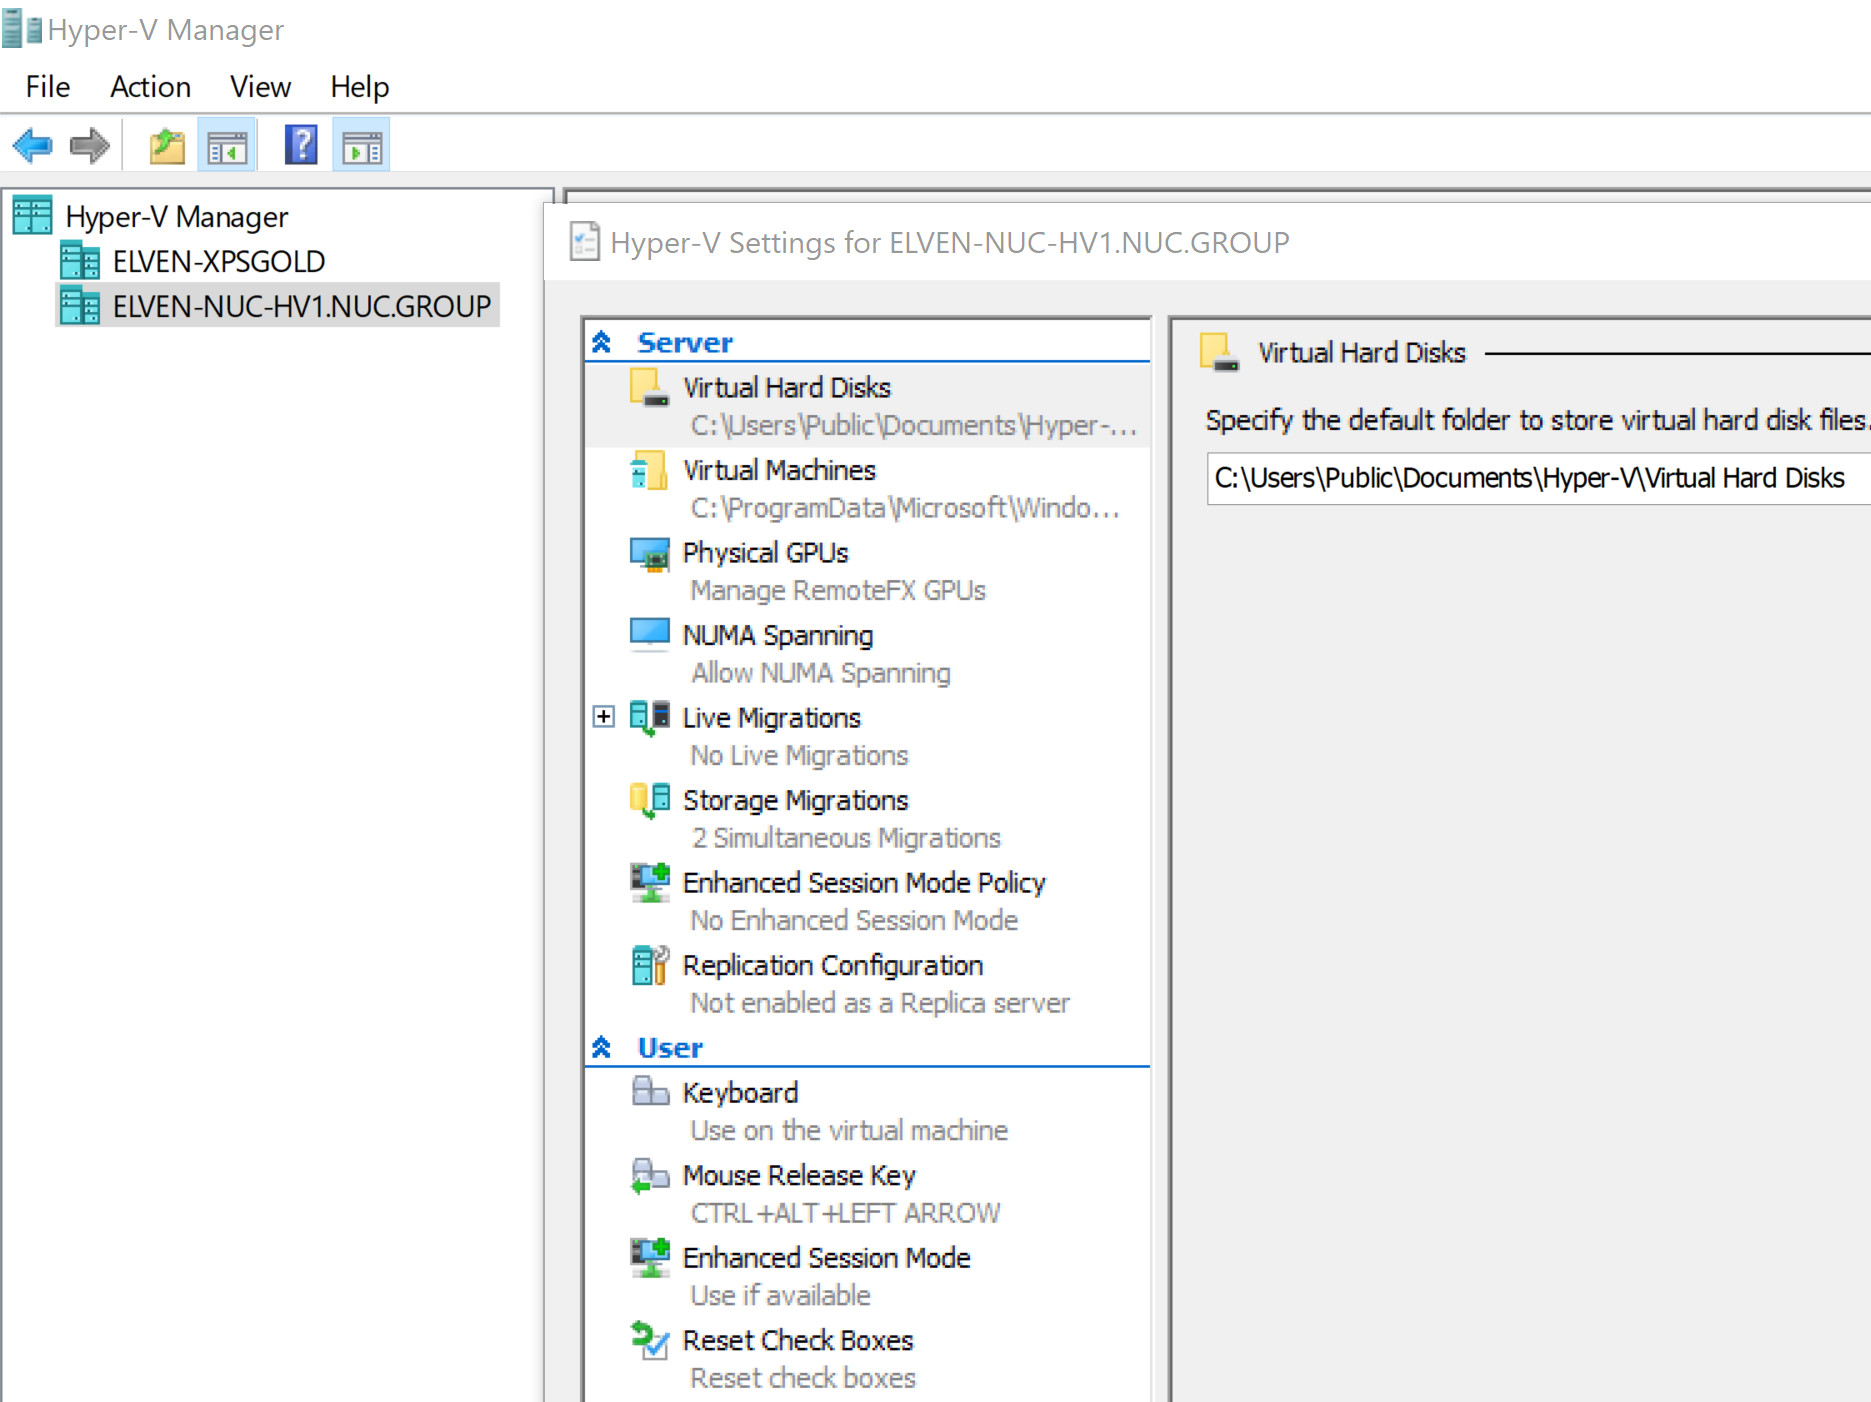Click the Keyboard settings icon
The width and height of the screenshot is (1871, 1402).
pyautogui.click(x=650, y=1091)
